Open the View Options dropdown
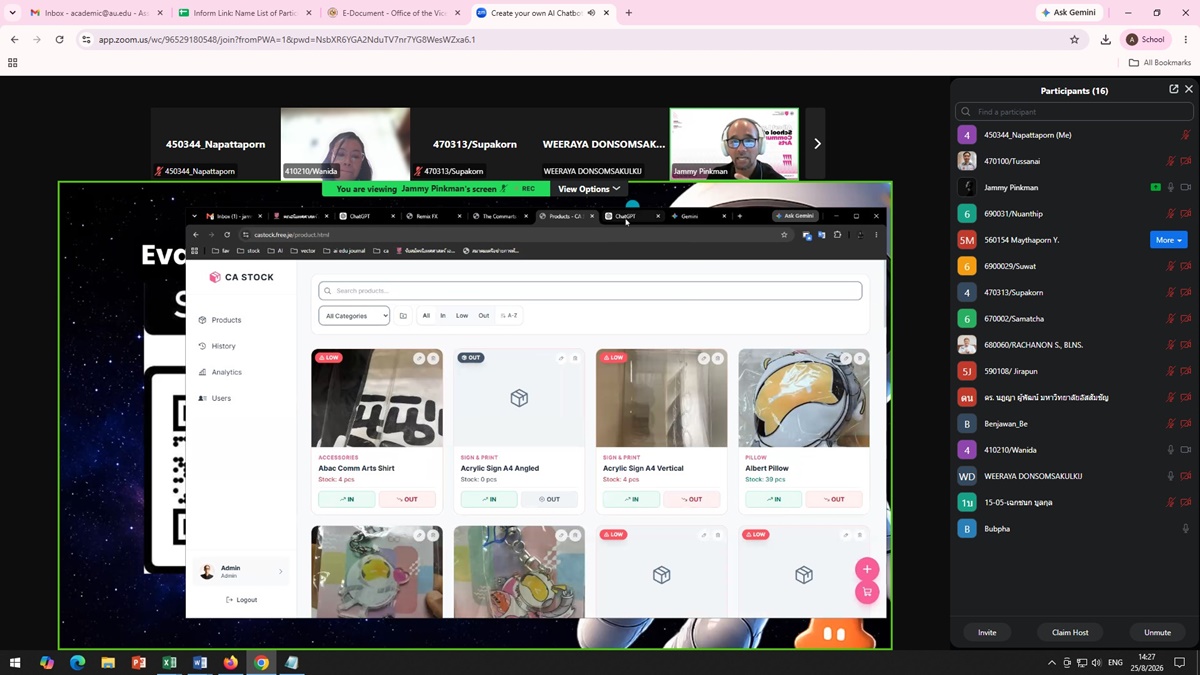 point(589,188)
